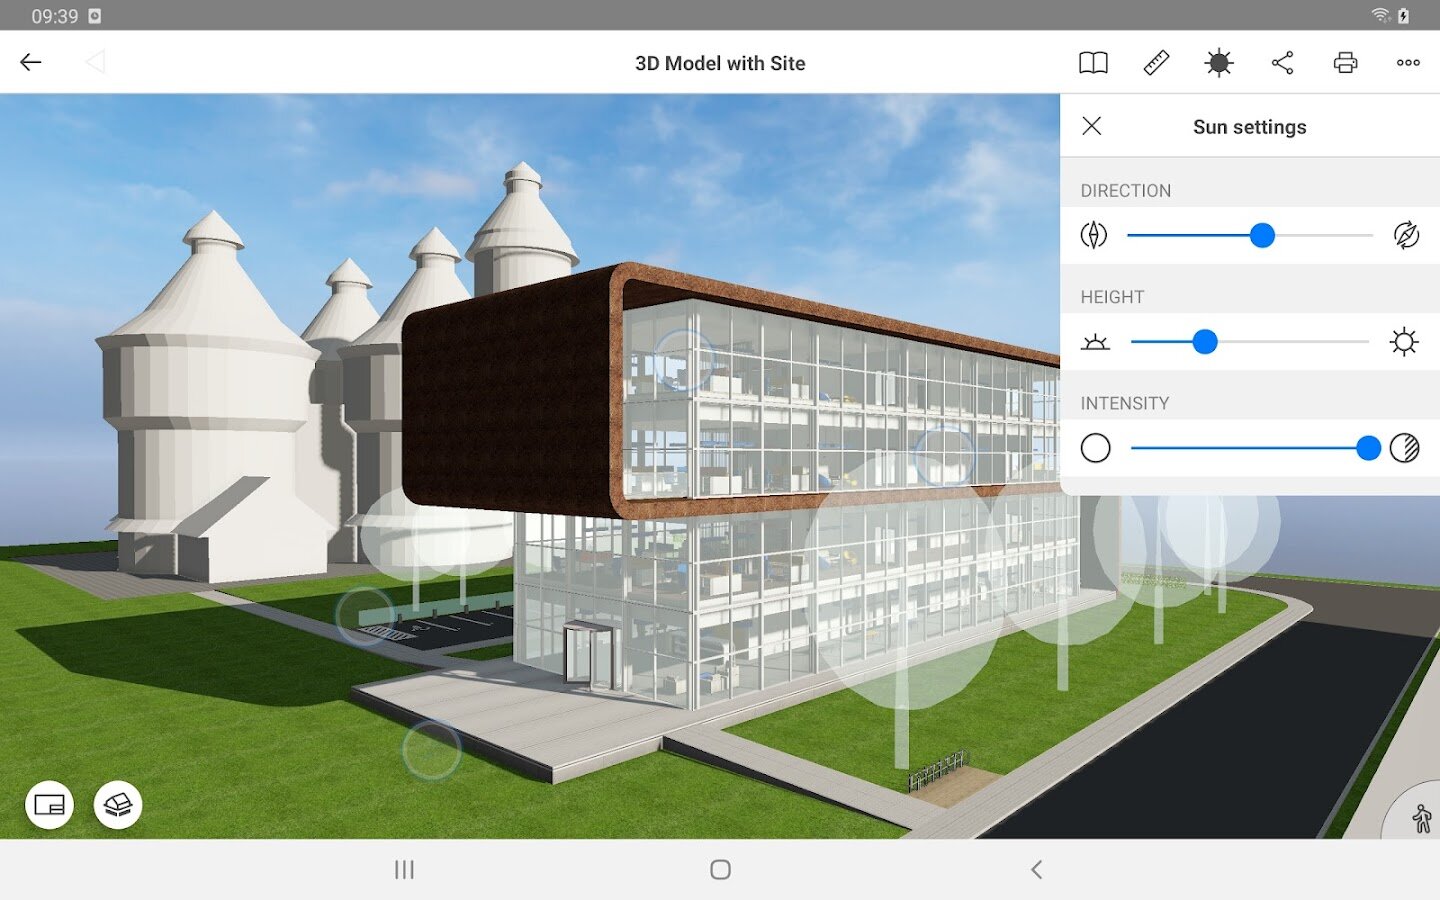Go back using the top-left arrow
Viewport: 1440px width, 900px height.
click(31, 62)
